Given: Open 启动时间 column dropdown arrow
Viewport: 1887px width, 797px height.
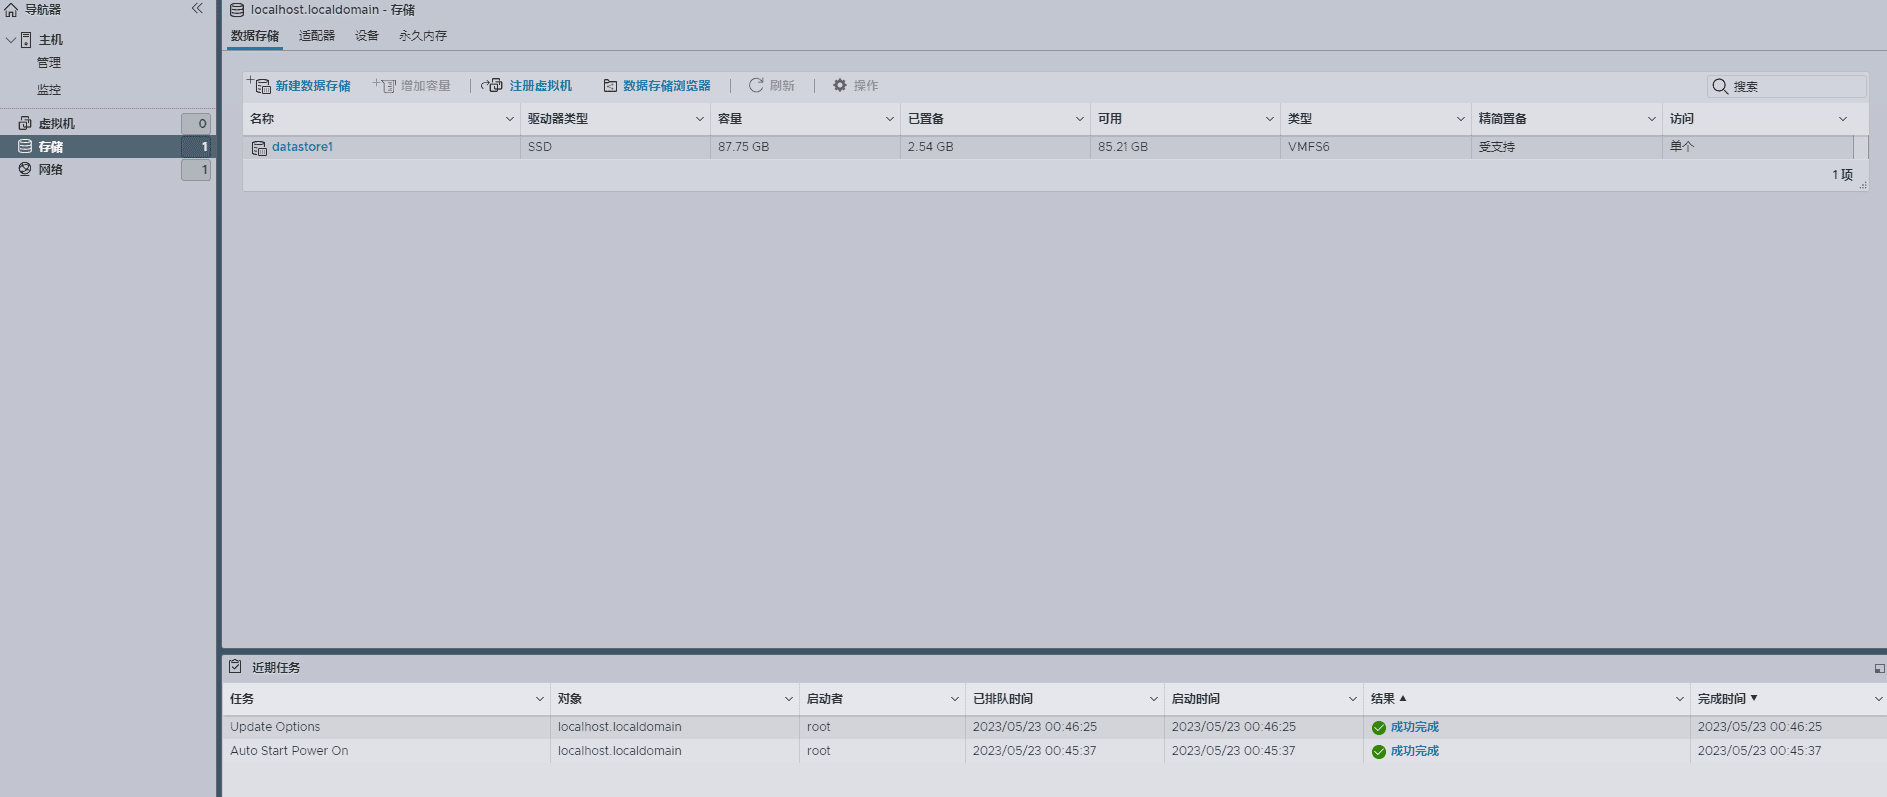Looking at the screenshot, I should [x=1353, y=699].
